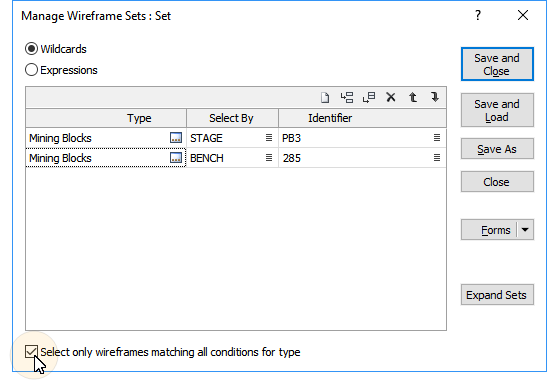Move row up with the up arrow icon
This screenshot has height=389, width=548.
(x=413, y=97)
